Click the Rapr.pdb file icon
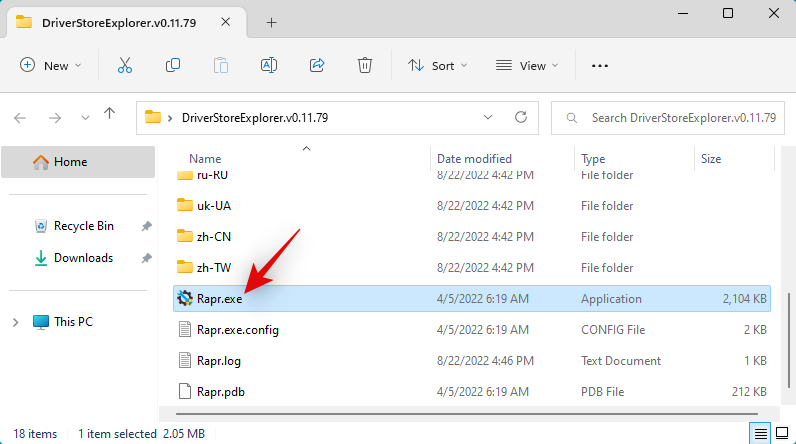Screen dimensions: 796x444 pos(185,391)
